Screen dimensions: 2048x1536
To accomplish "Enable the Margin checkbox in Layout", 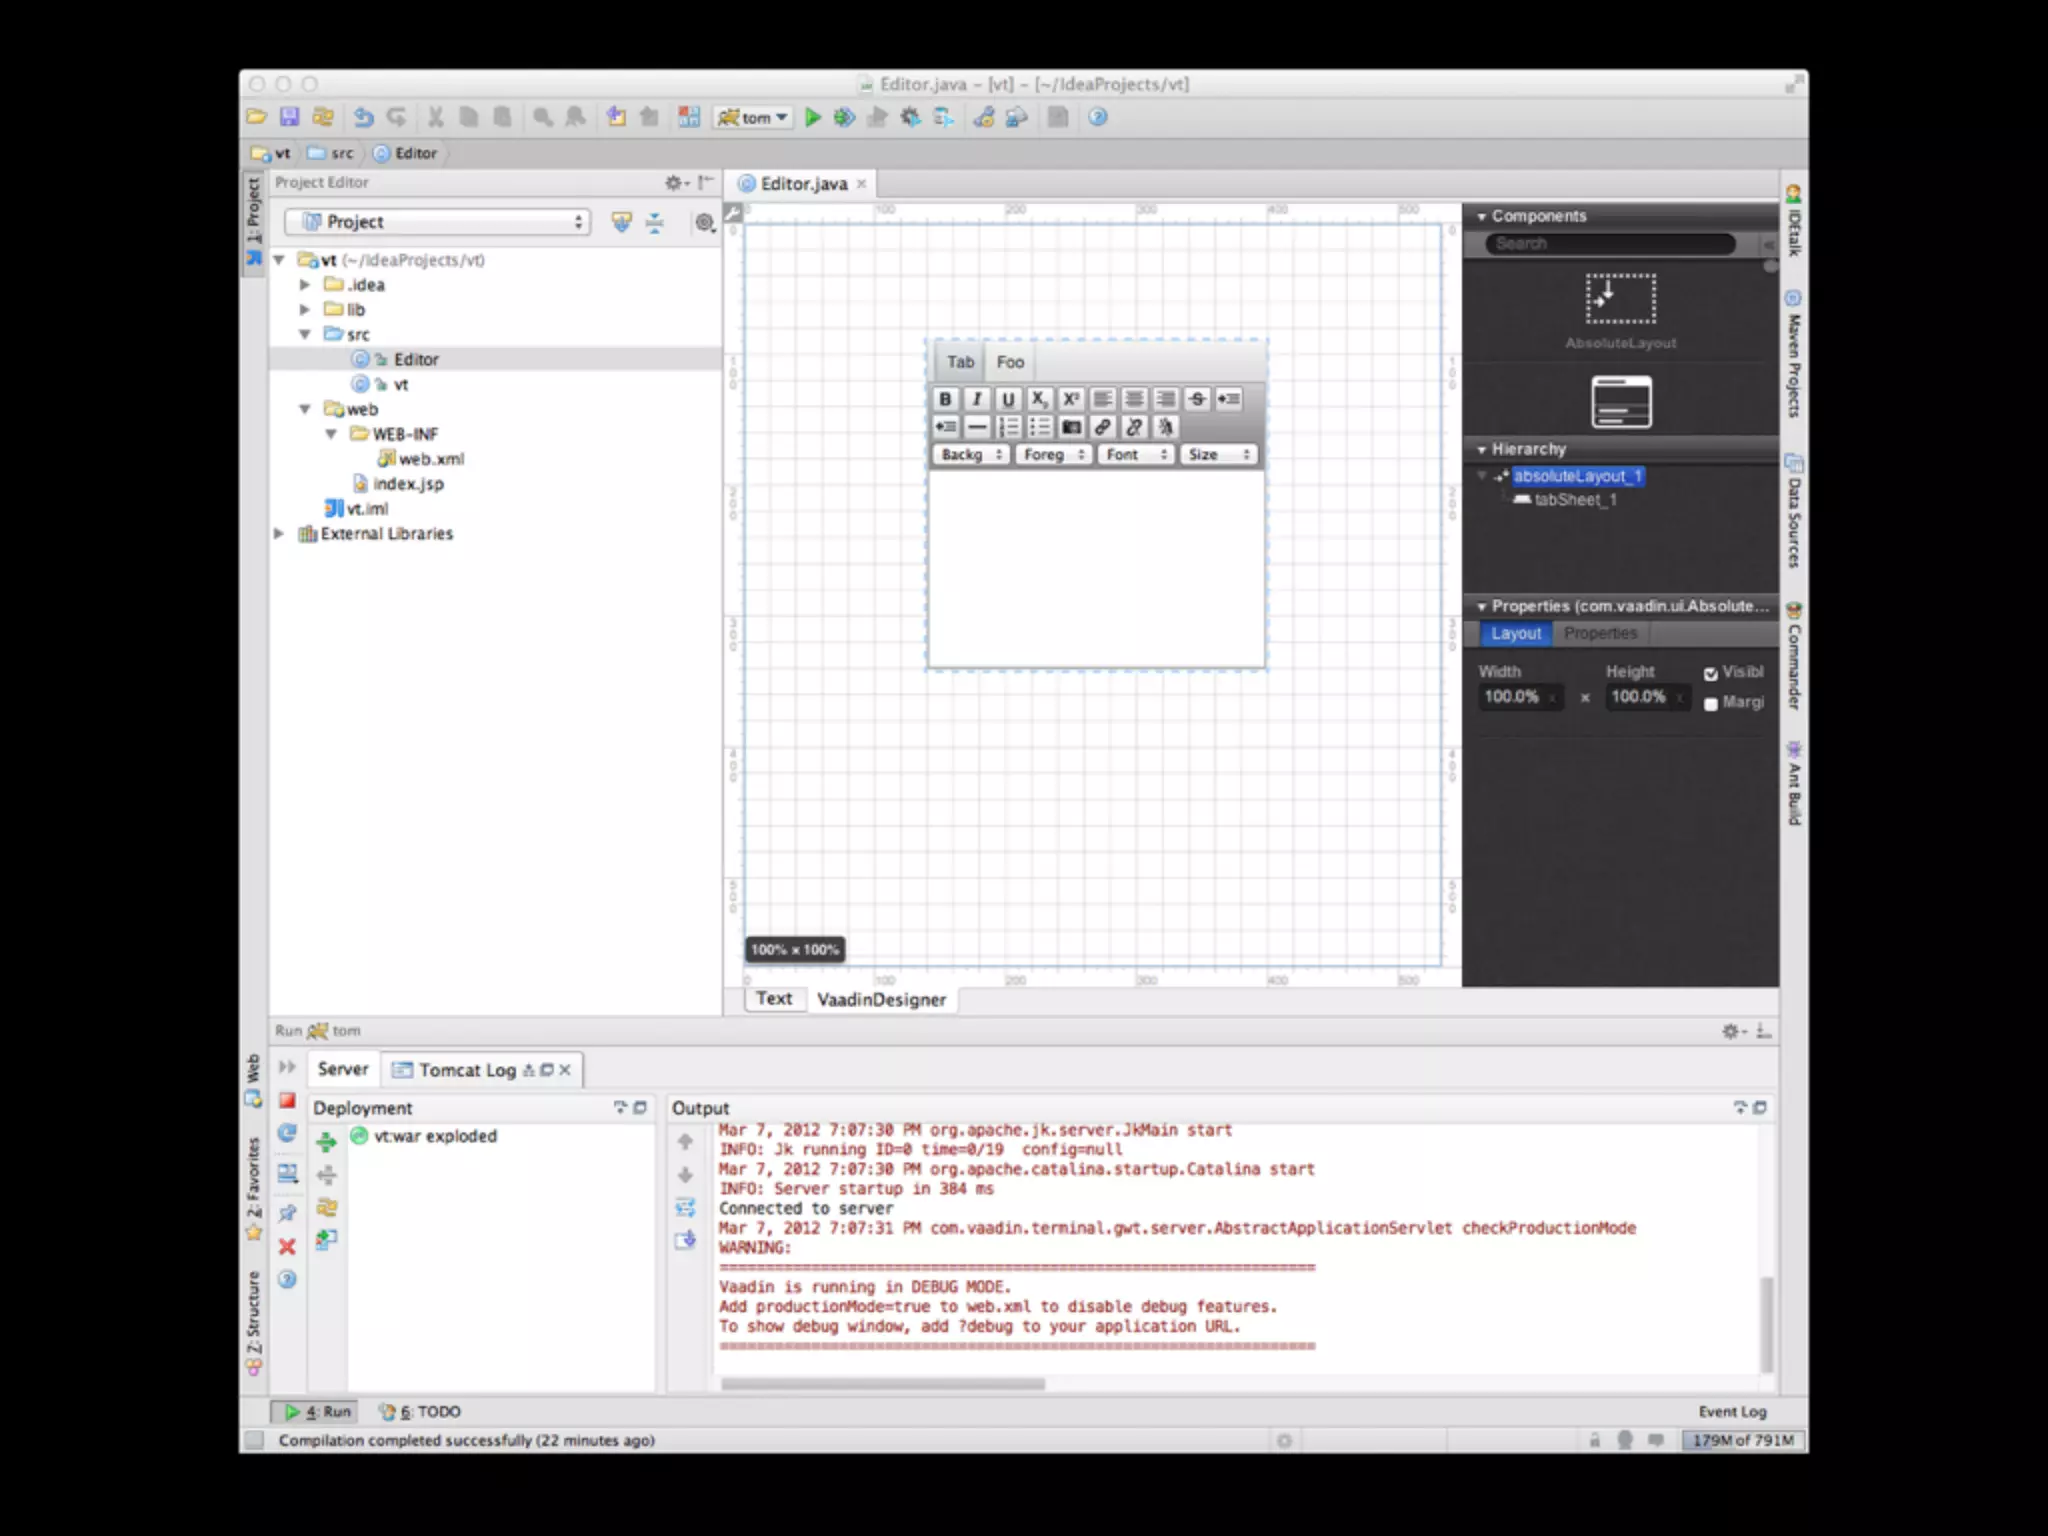I will (x=1711, y=704).
